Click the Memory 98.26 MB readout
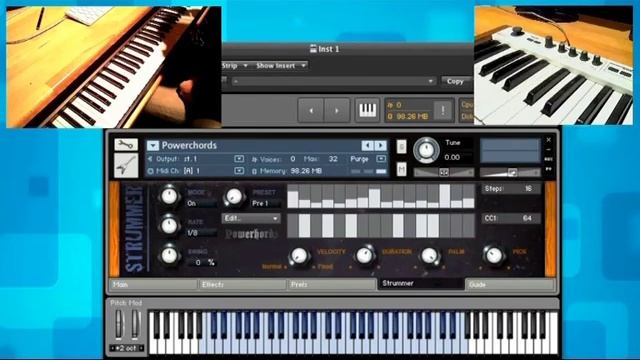640x360 pixels. pos(306,171)
